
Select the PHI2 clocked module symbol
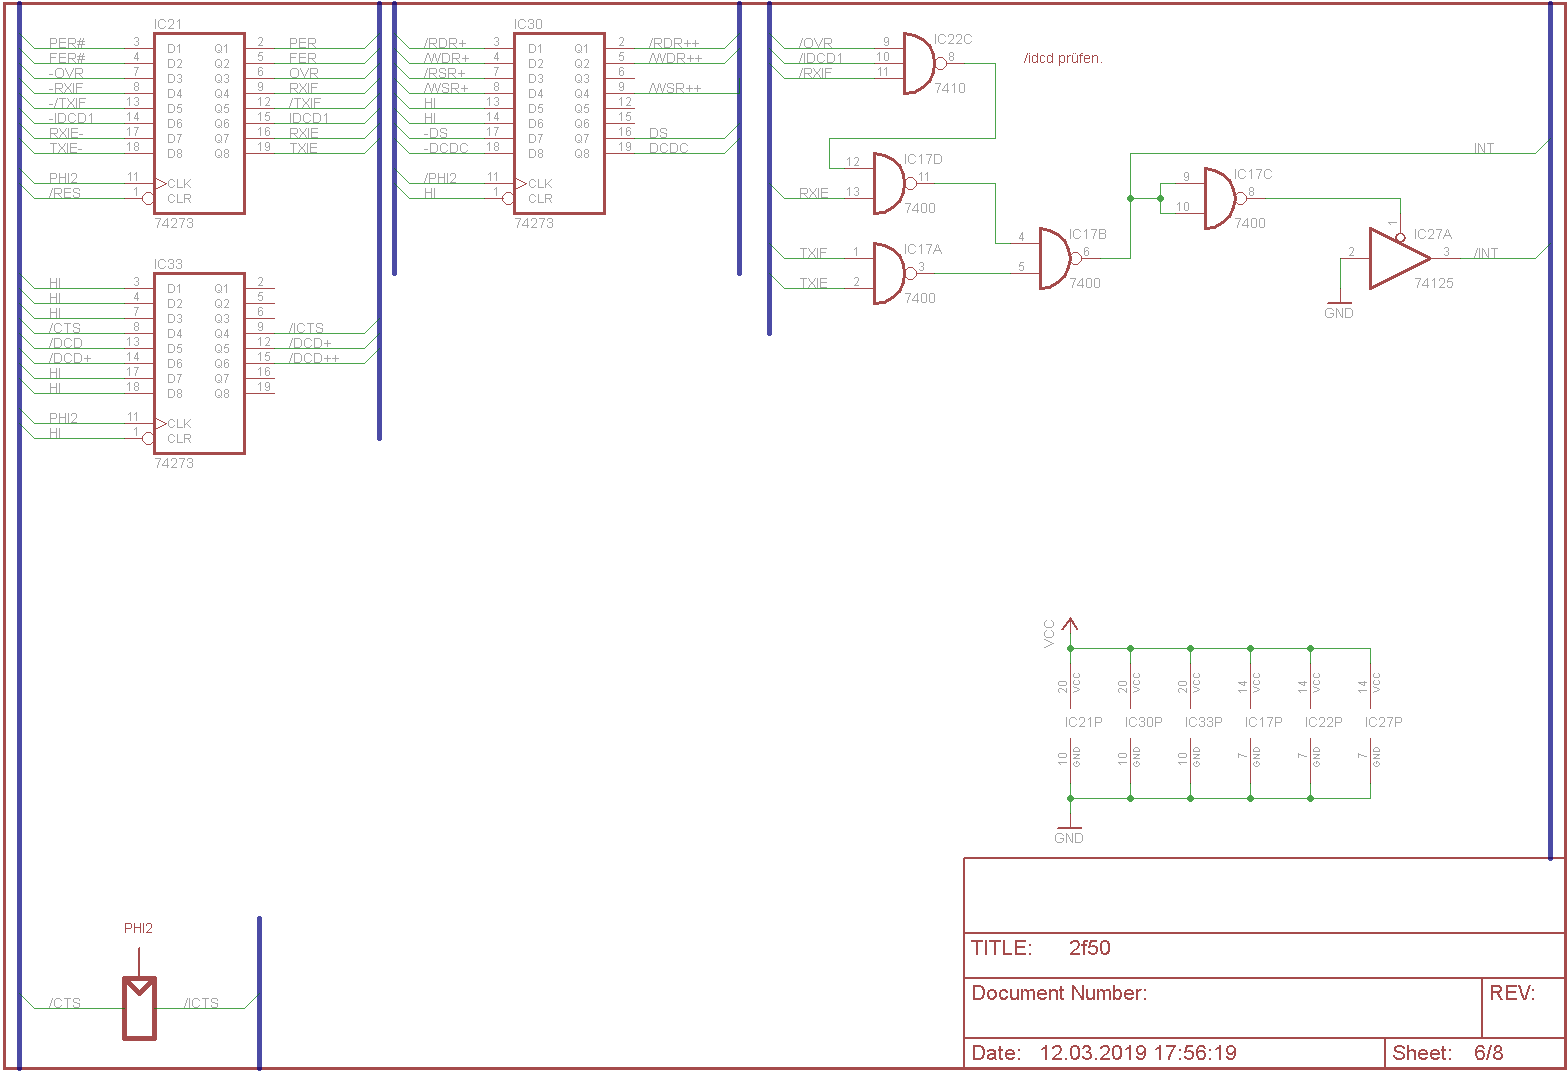(x=139, y=1008)
